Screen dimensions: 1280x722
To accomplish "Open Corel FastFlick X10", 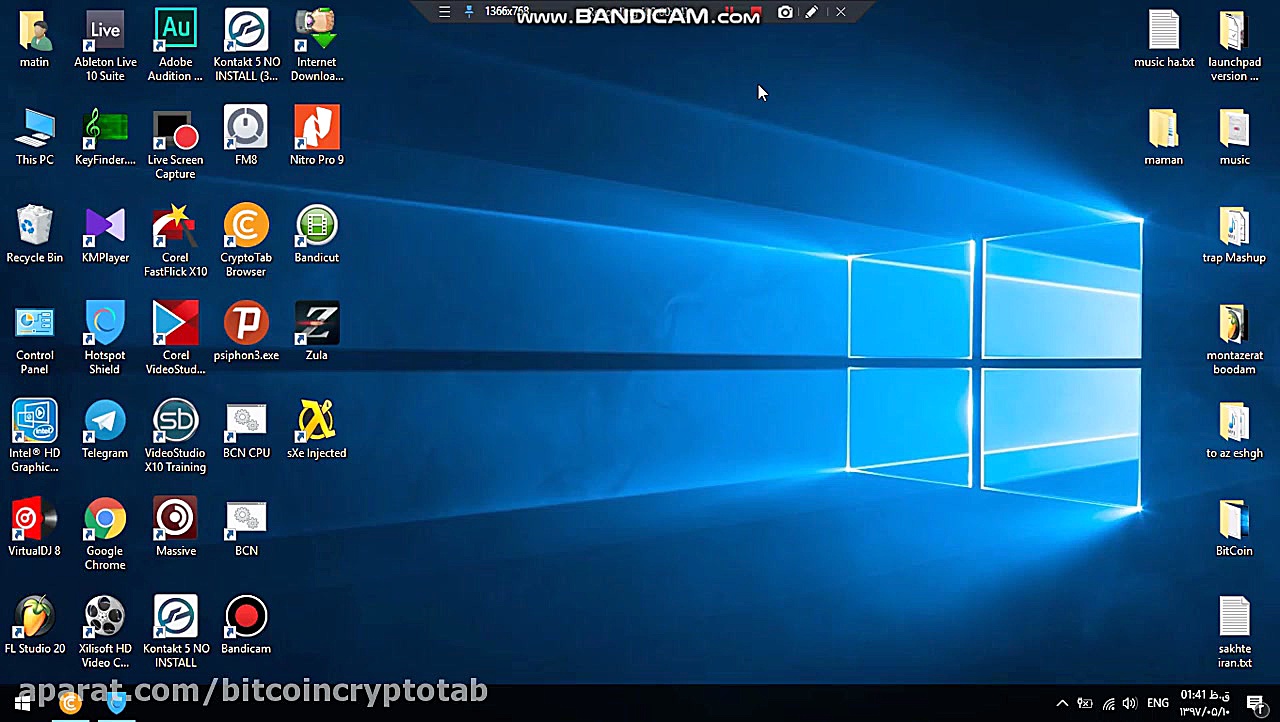I will click(175, 226).
